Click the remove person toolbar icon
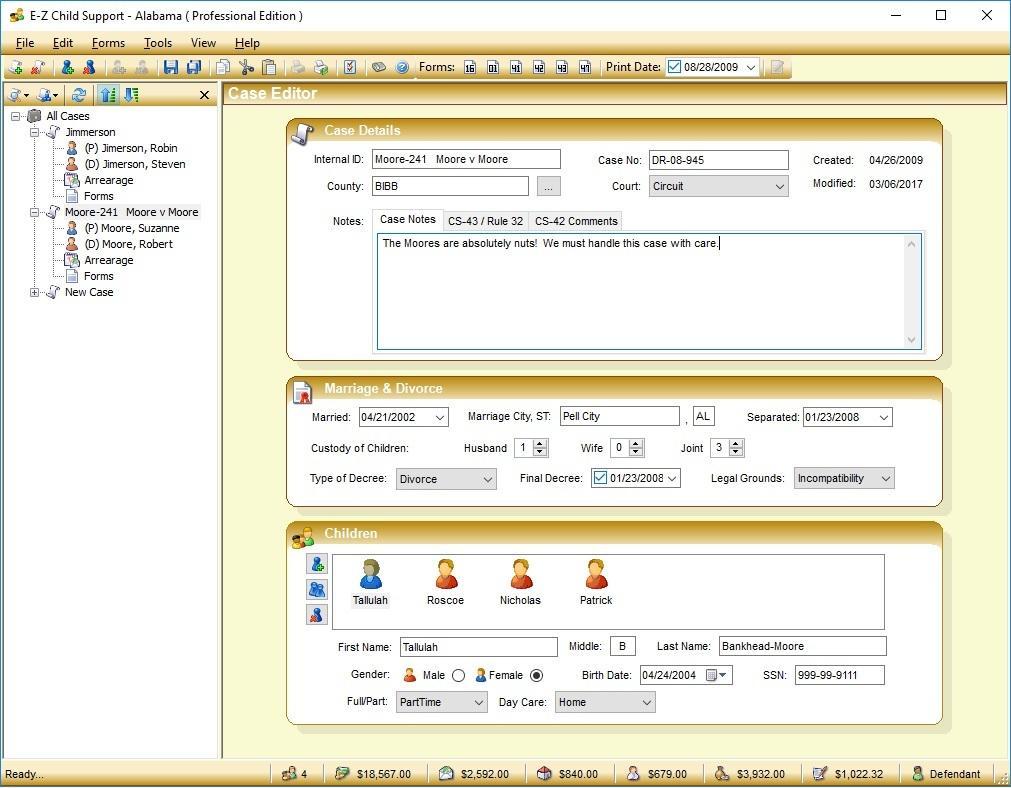The width and height of the screenshot is (1011, 788). pyautogui.click(x=89, y=67)
